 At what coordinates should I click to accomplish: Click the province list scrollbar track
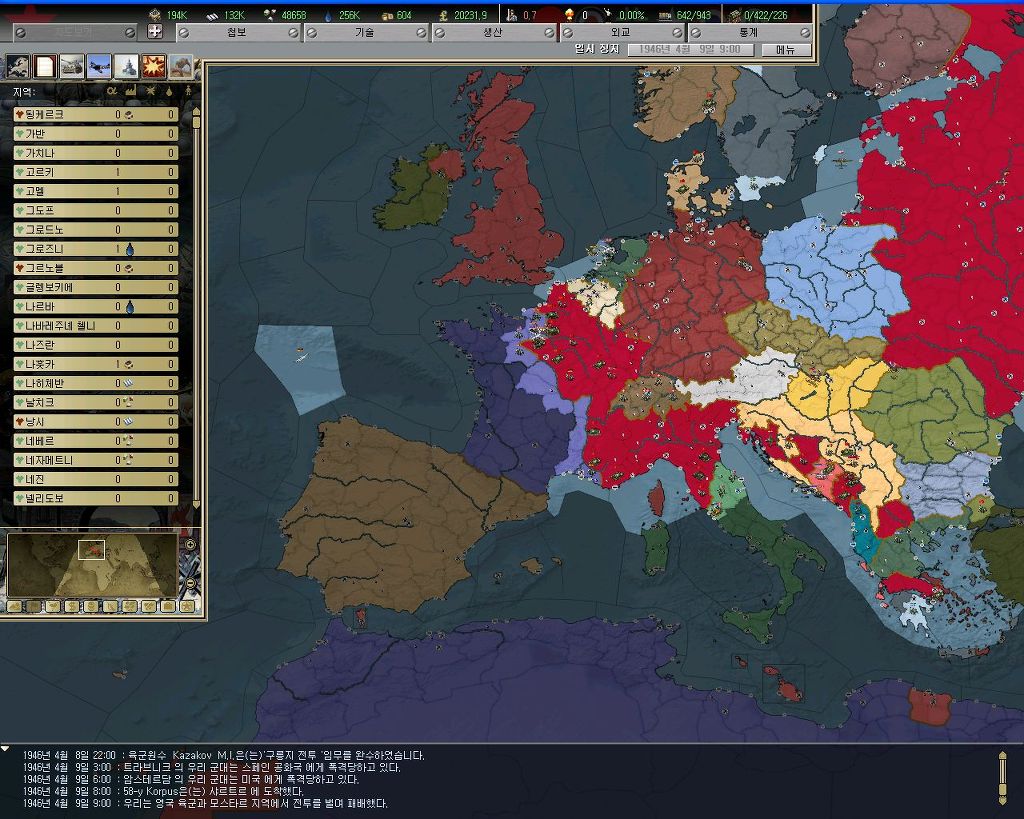pyautogui.click(x=196, y=313)
